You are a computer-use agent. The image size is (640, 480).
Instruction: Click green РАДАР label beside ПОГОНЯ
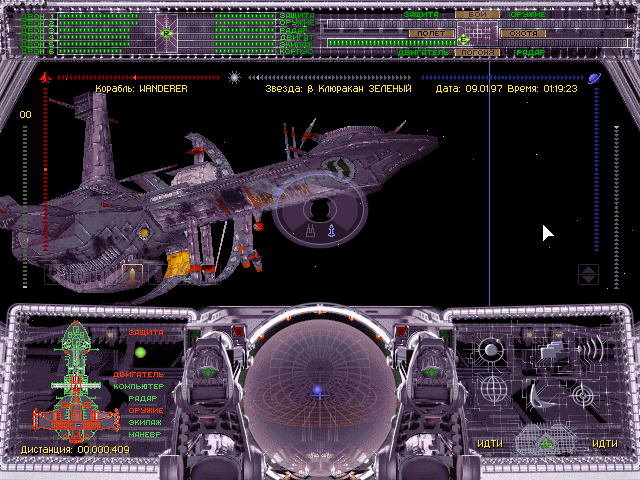530,53
